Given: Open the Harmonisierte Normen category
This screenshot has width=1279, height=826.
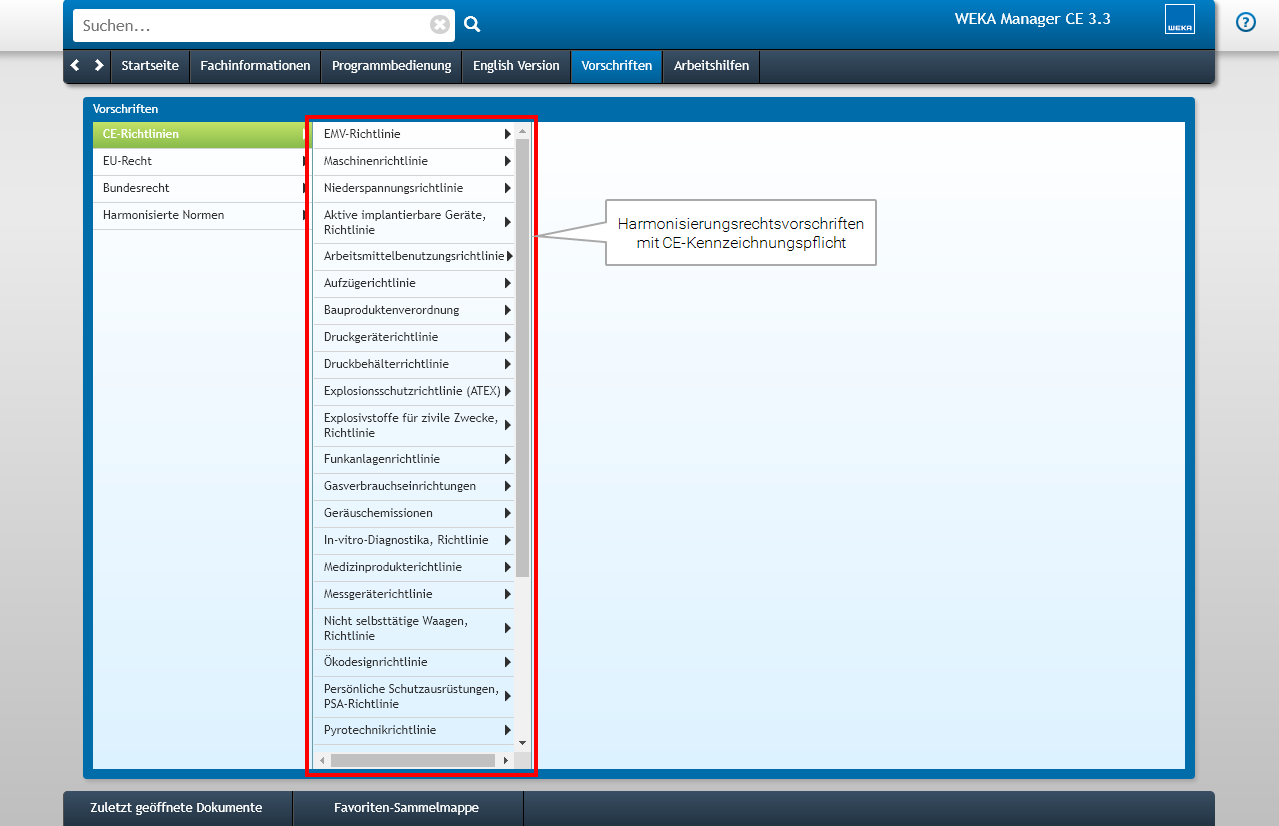Looking at the screenshot, I should click(200, 215).
